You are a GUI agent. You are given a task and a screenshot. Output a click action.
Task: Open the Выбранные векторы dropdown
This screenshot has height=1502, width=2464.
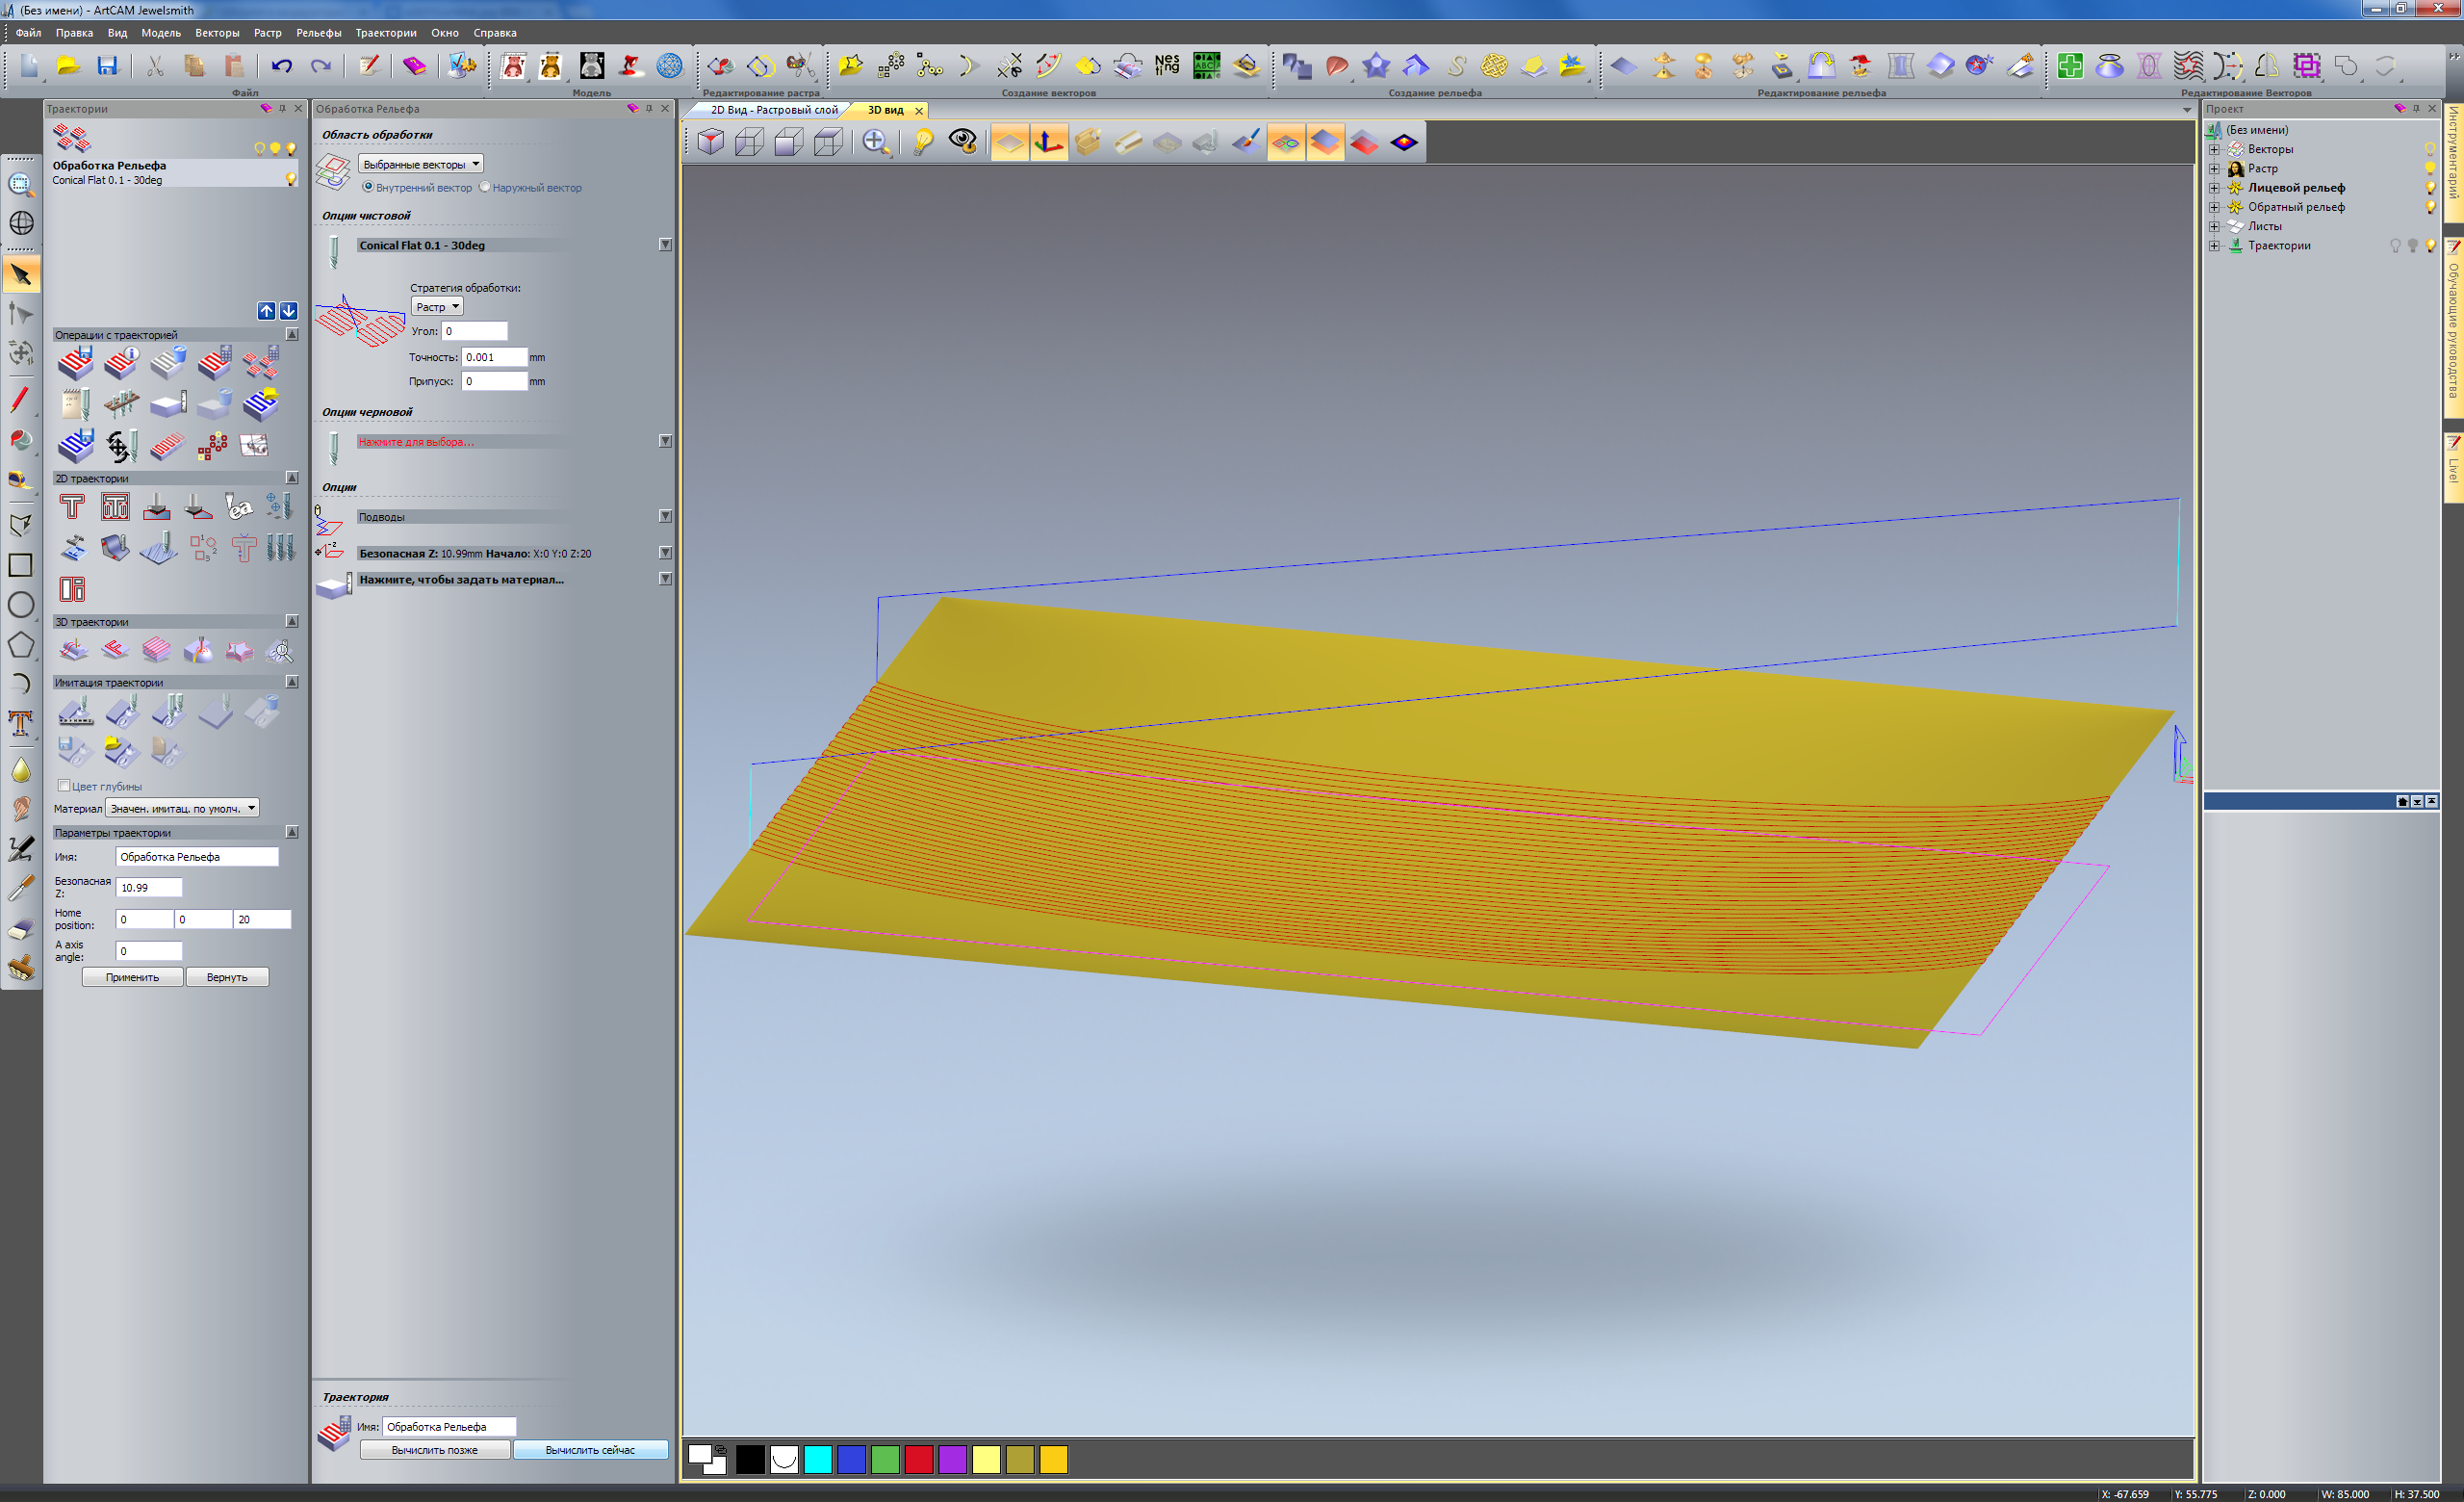[421, 164]
